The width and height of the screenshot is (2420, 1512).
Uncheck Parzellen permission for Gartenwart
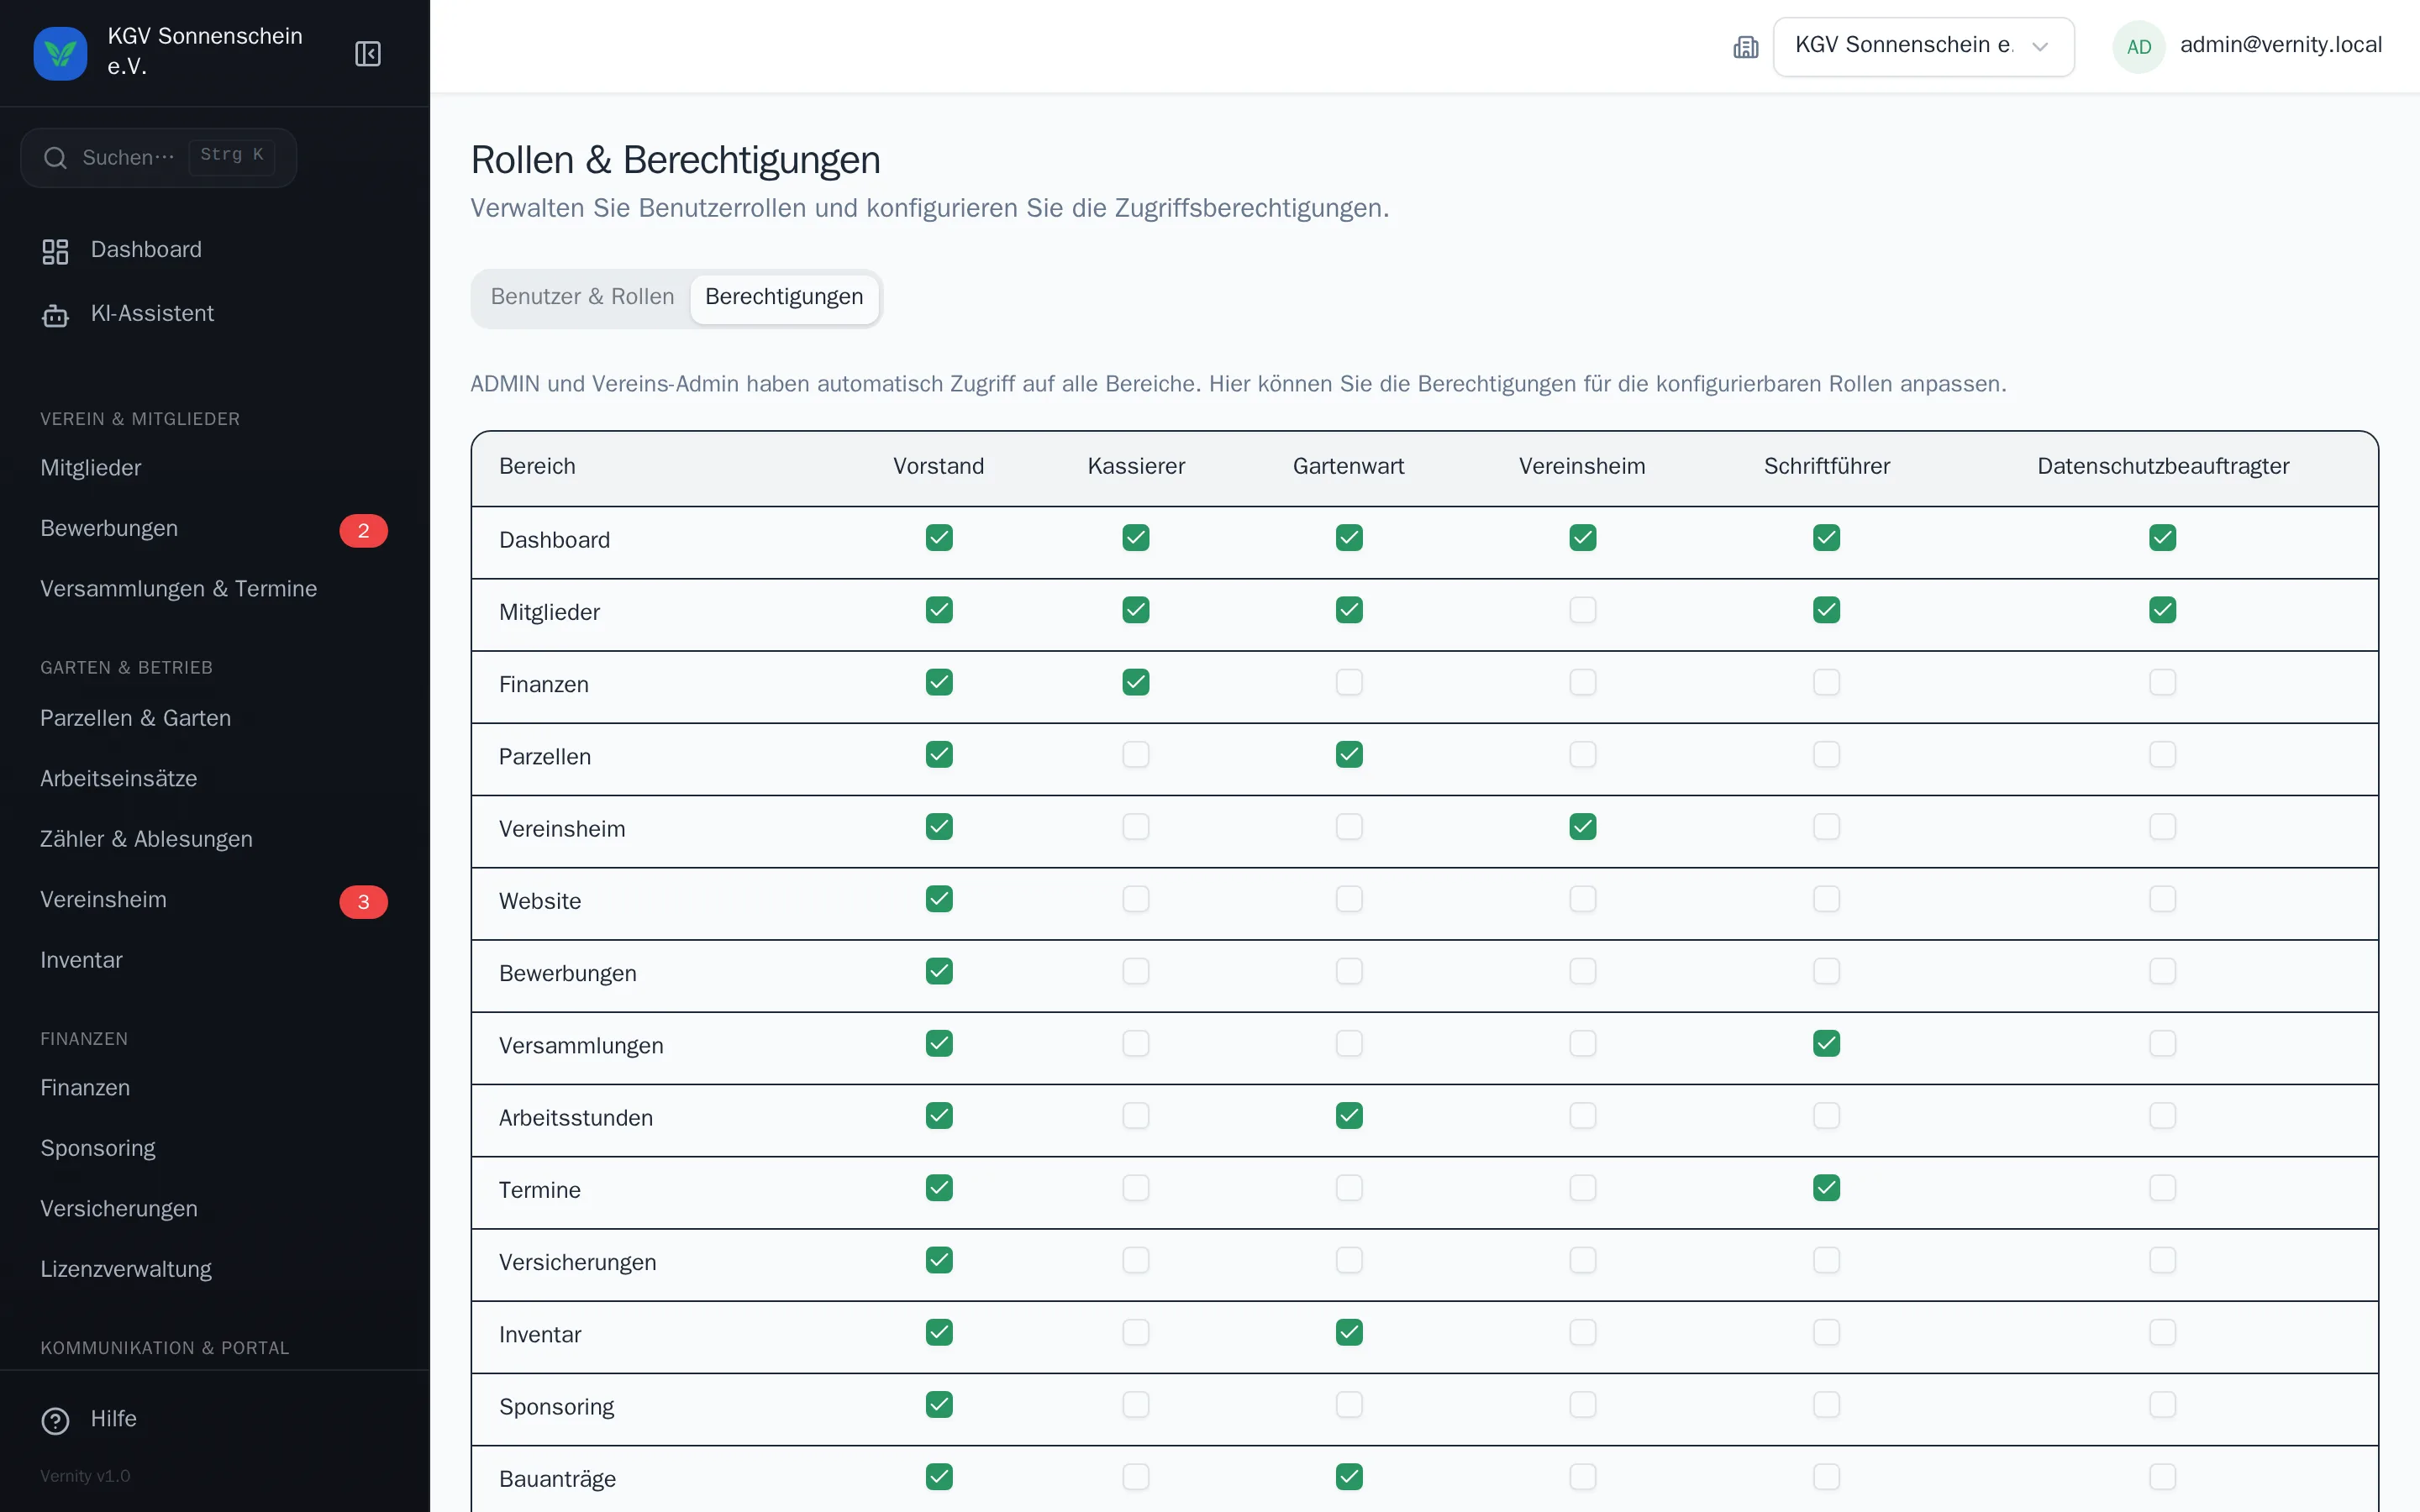(1349, 755)
